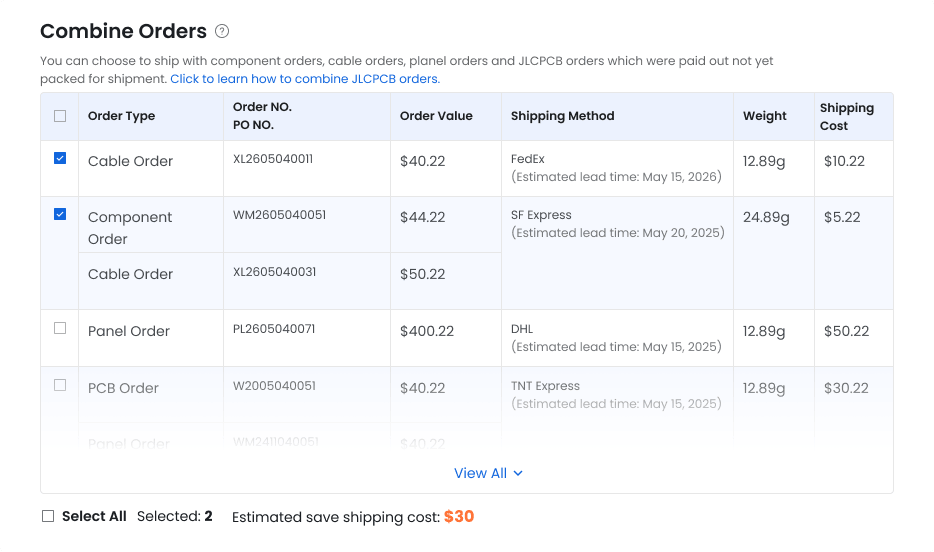
Task: Uncheck the Cable Order XL2605040011 checkbox
Action: pos(60,158)
